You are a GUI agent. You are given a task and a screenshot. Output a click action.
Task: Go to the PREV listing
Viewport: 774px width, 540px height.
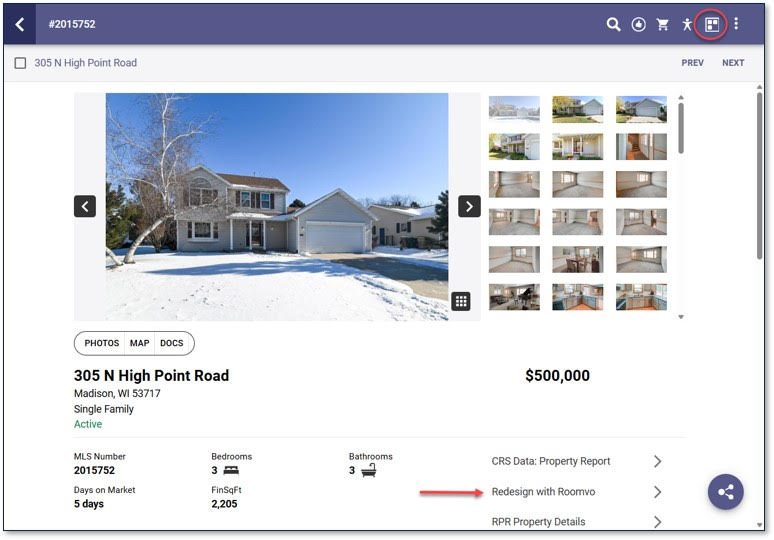(x=692, y=63)
